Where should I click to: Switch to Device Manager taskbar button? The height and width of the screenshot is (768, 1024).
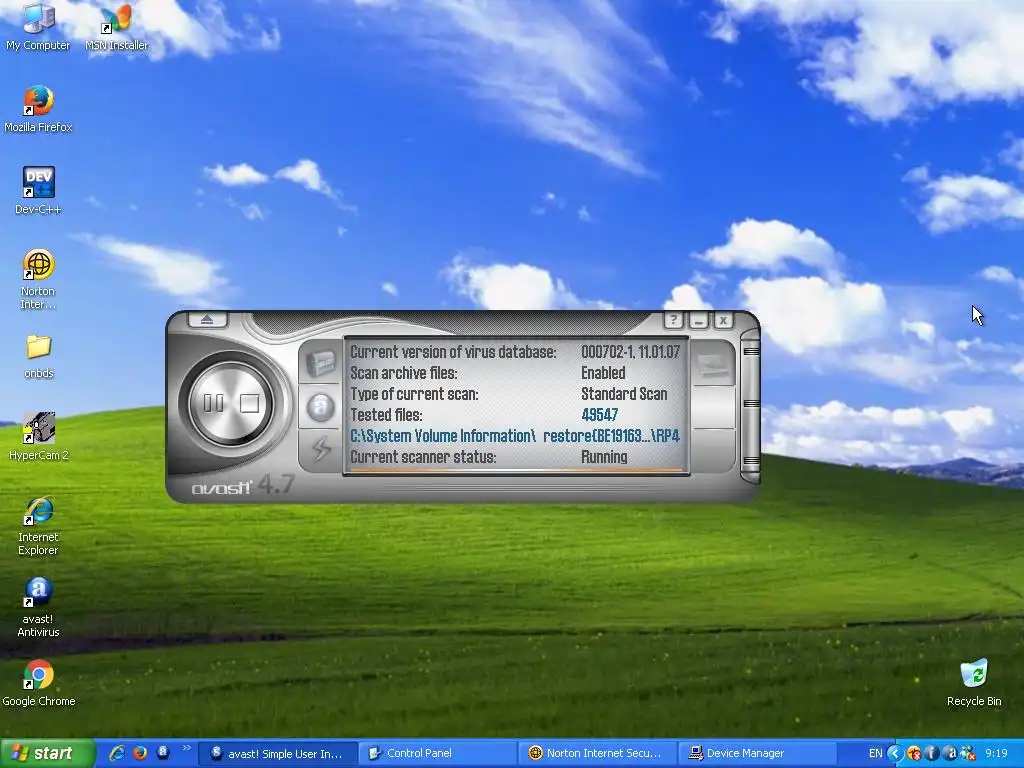coord(758,754)
